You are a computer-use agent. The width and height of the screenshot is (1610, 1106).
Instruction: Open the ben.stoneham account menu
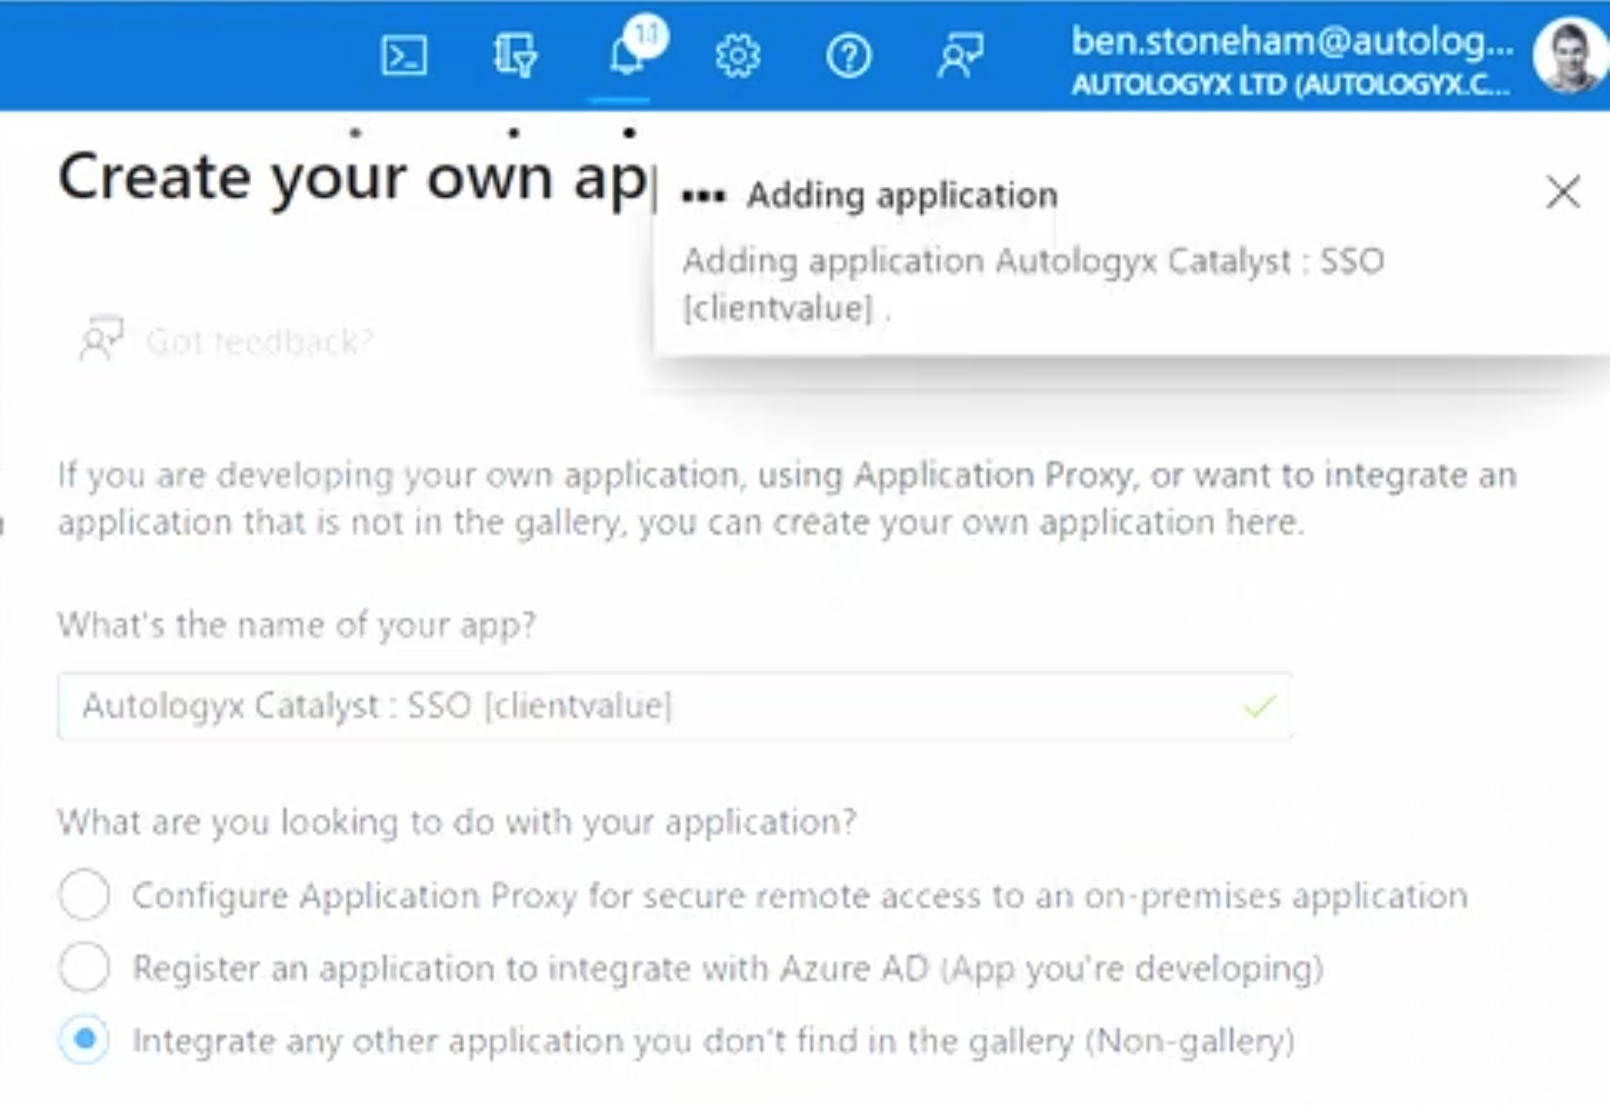point(1291,42)
